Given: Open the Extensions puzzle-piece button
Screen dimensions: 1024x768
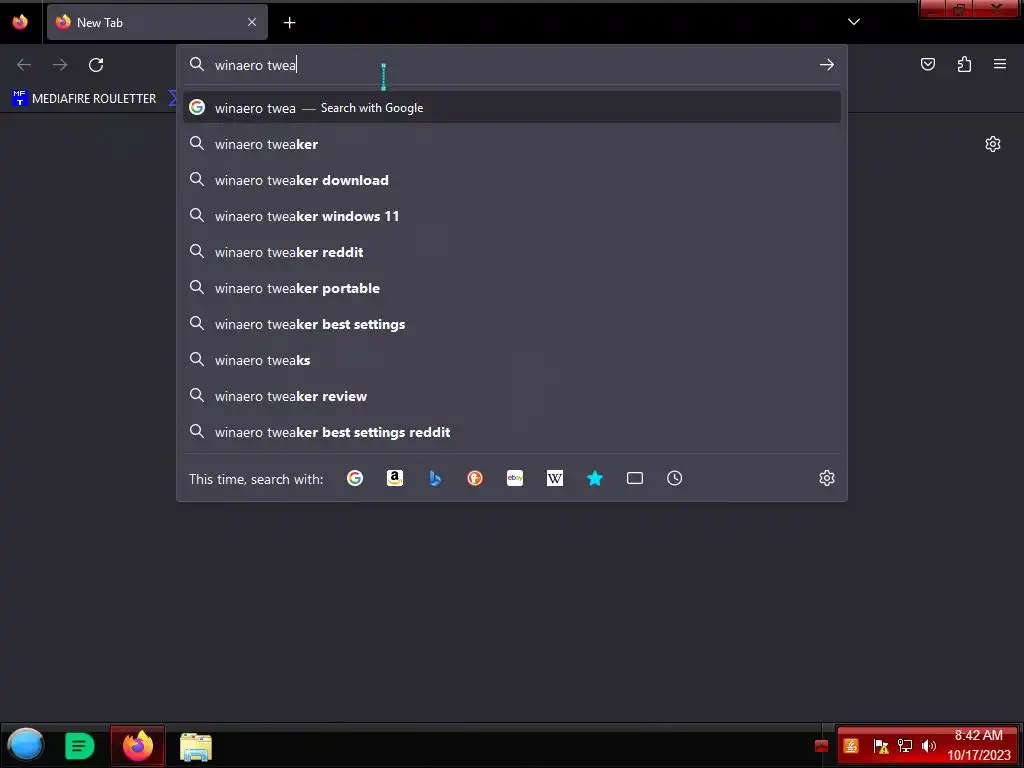Looking at the screenshot, I should click(964, 64).
